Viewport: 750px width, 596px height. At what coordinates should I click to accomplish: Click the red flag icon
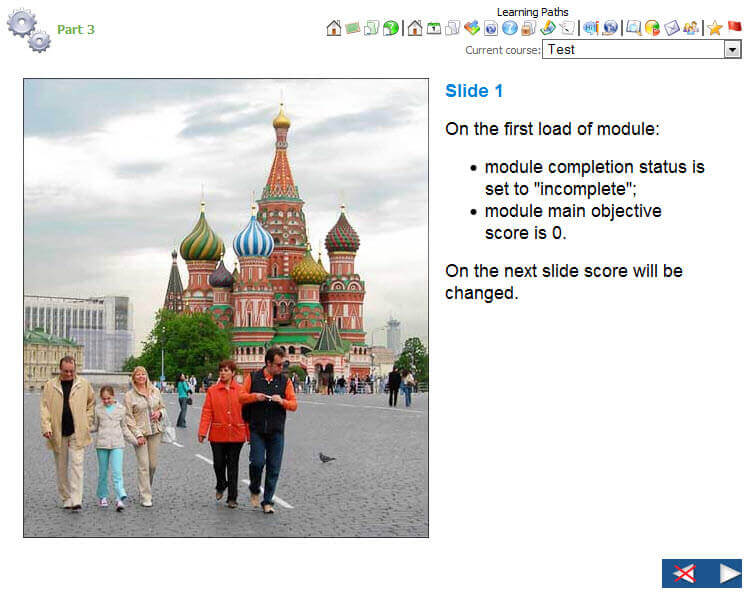(734, 27)
